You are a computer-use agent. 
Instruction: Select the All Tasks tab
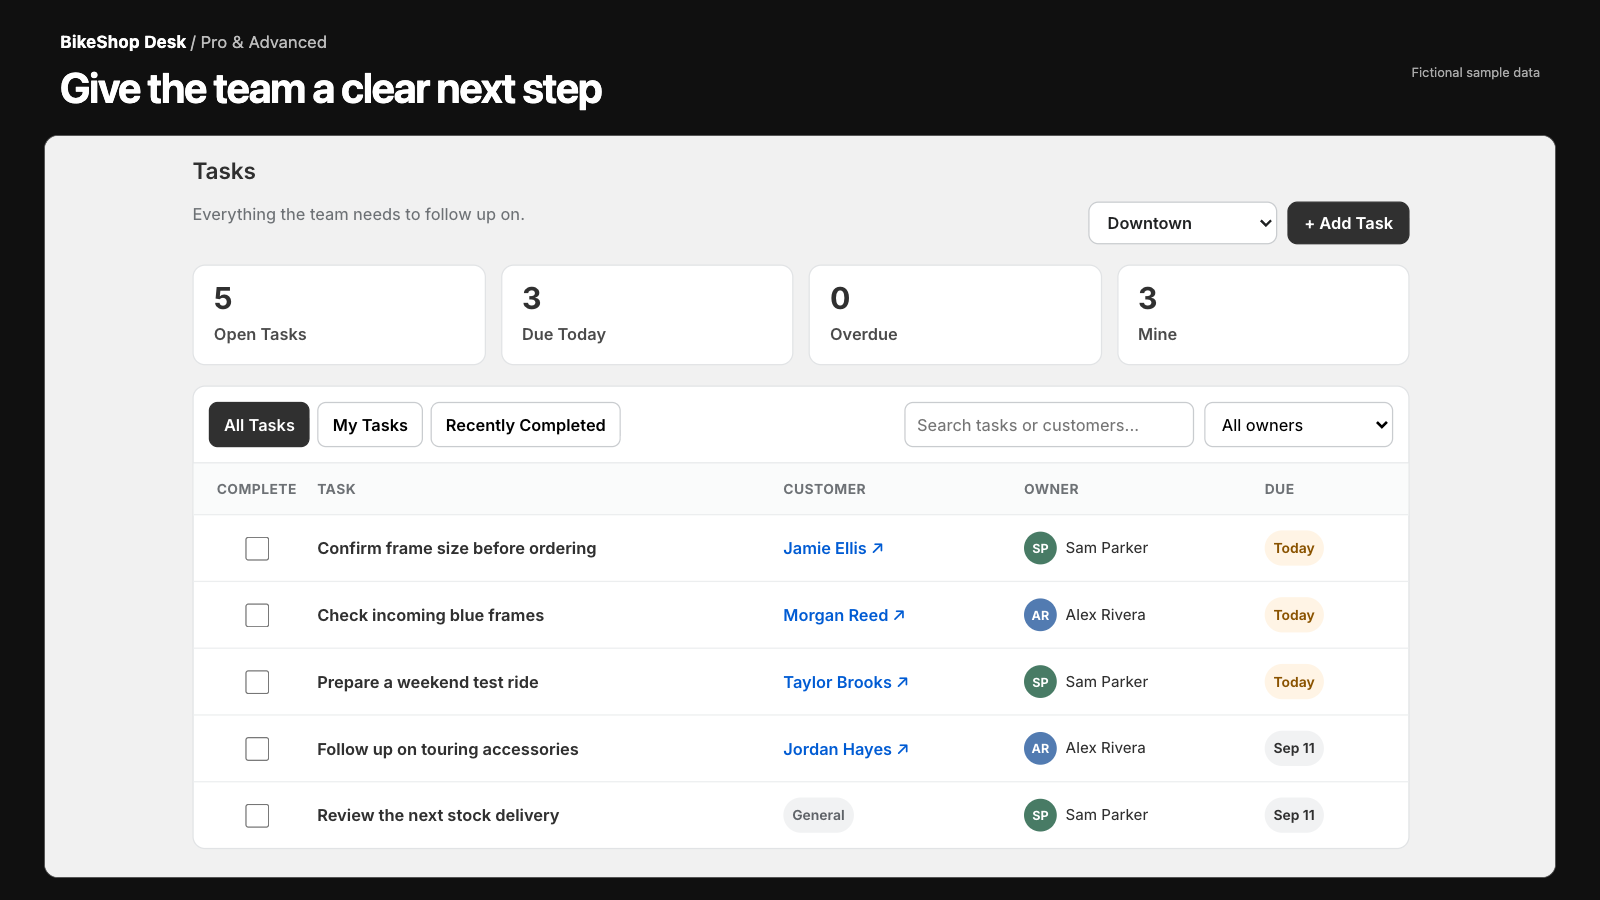click(259, 425)
